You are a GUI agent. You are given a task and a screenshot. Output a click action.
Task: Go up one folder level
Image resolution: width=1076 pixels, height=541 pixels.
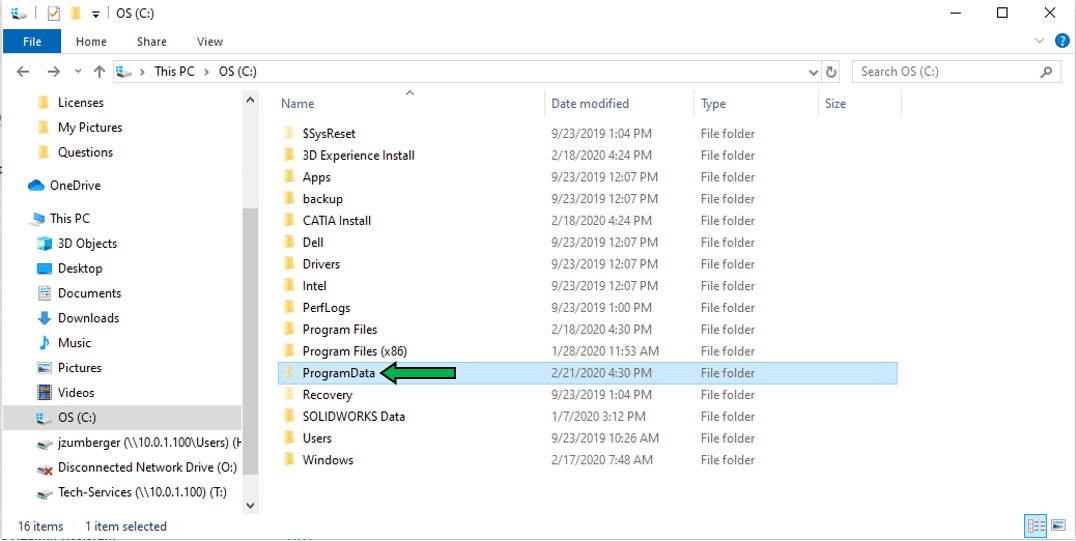coord(99,71)
